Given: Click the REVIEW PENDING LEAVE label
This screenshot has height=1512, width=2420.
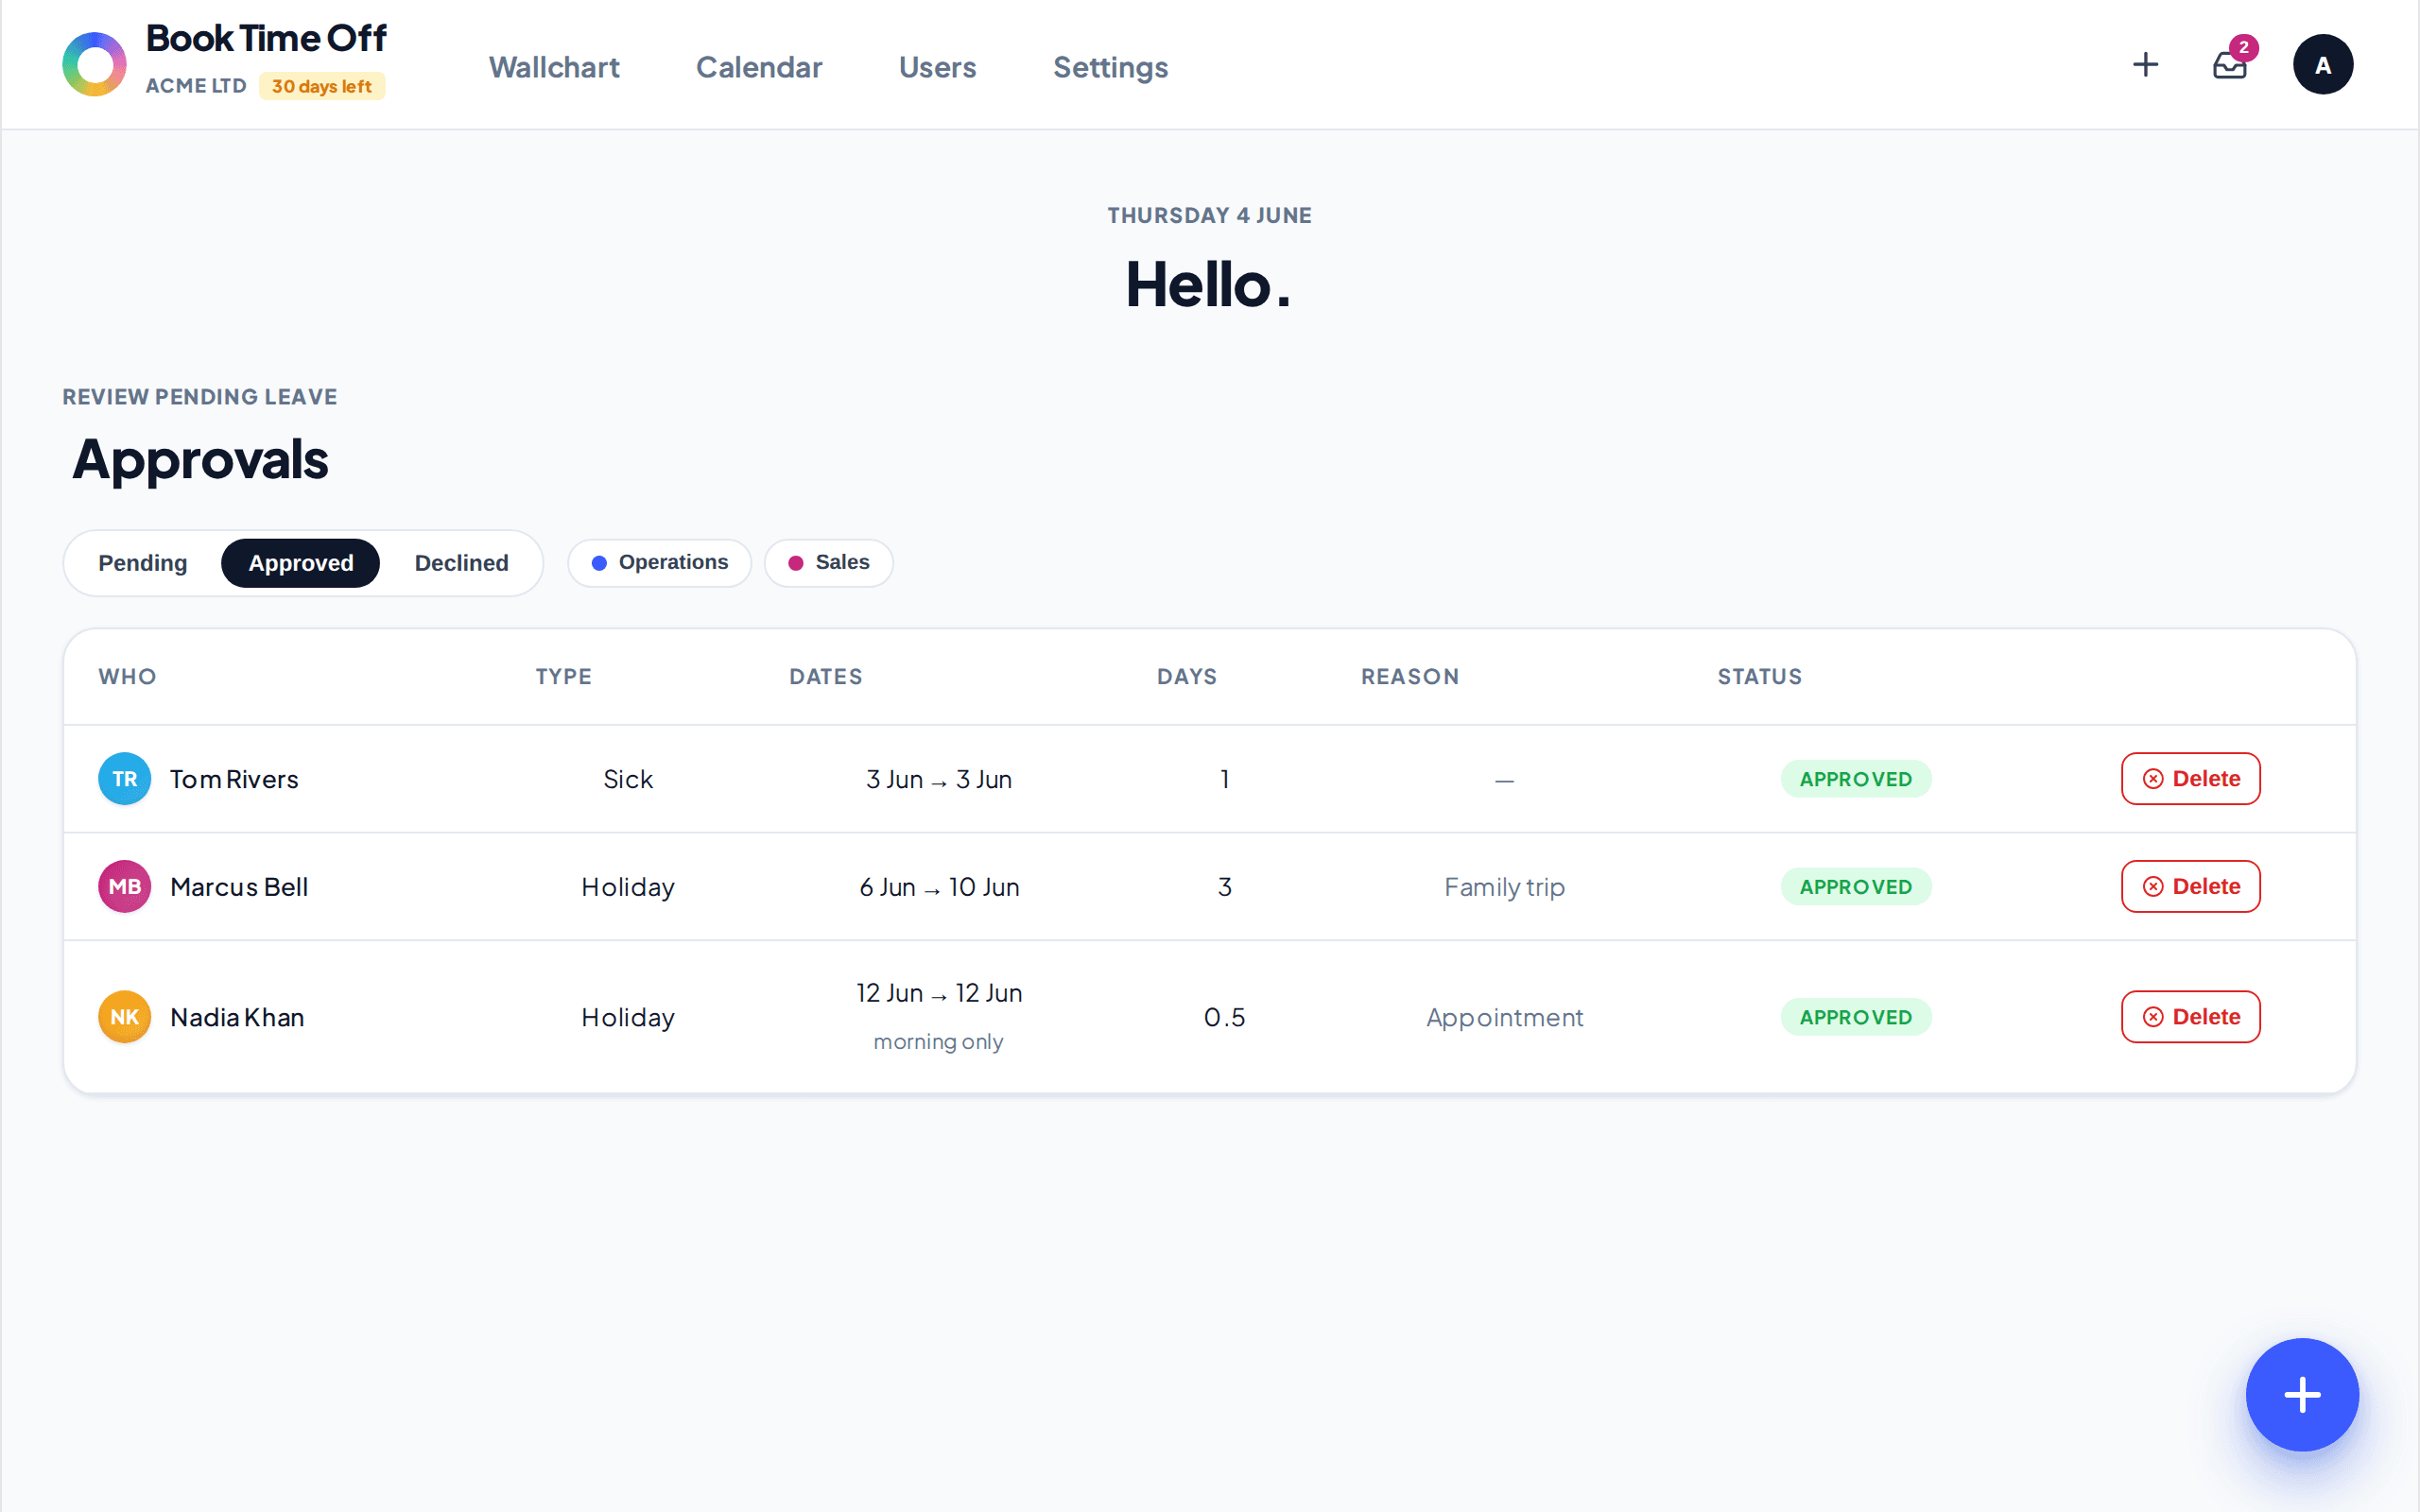Looking at the screenshot, I should (x=200, y=397).
